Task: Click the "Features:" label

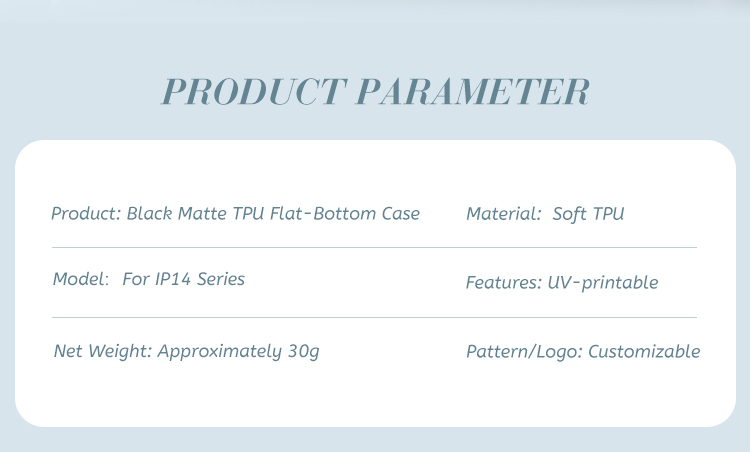Action: point(503,283)
